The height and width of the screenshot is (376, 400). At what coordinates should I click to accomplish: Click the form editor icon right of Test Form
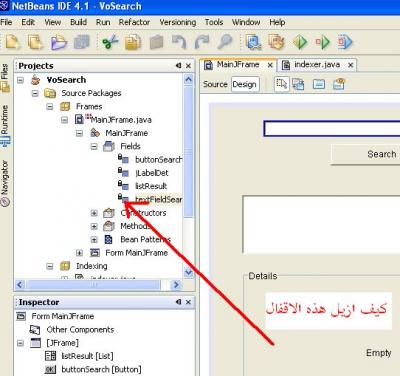point(339,84)
